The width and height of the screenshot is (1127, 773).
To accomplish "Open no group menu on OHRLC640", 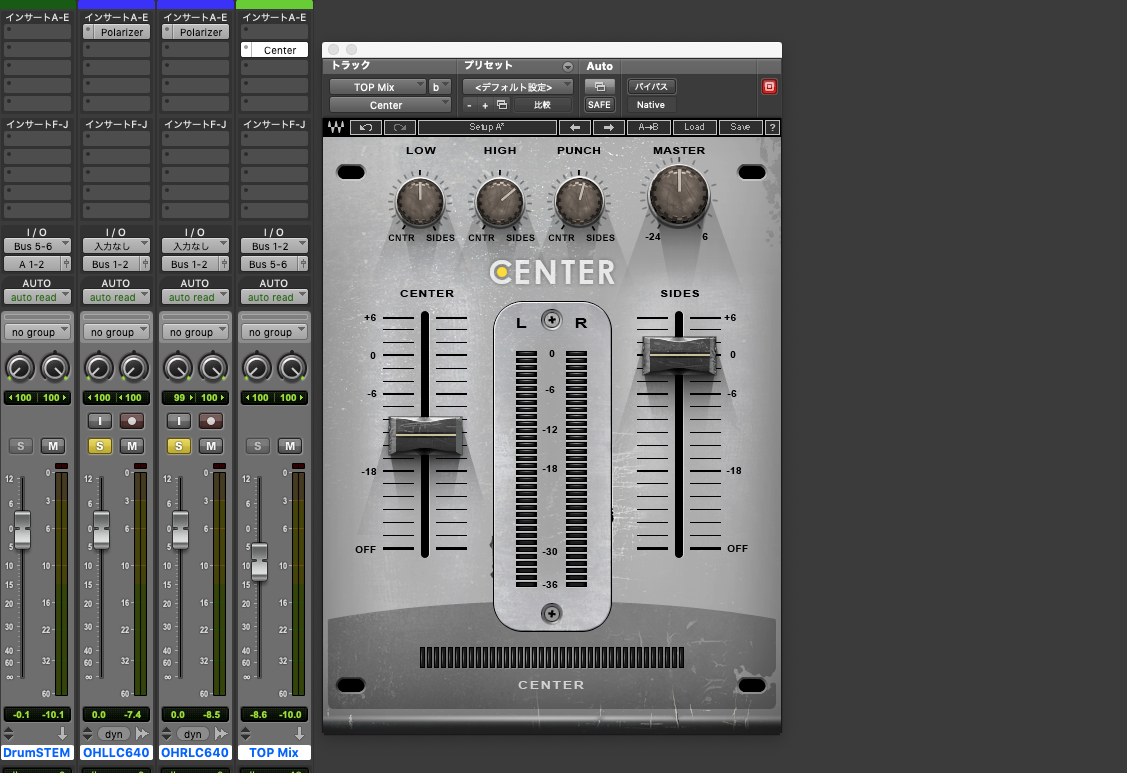I will point(196,332).
